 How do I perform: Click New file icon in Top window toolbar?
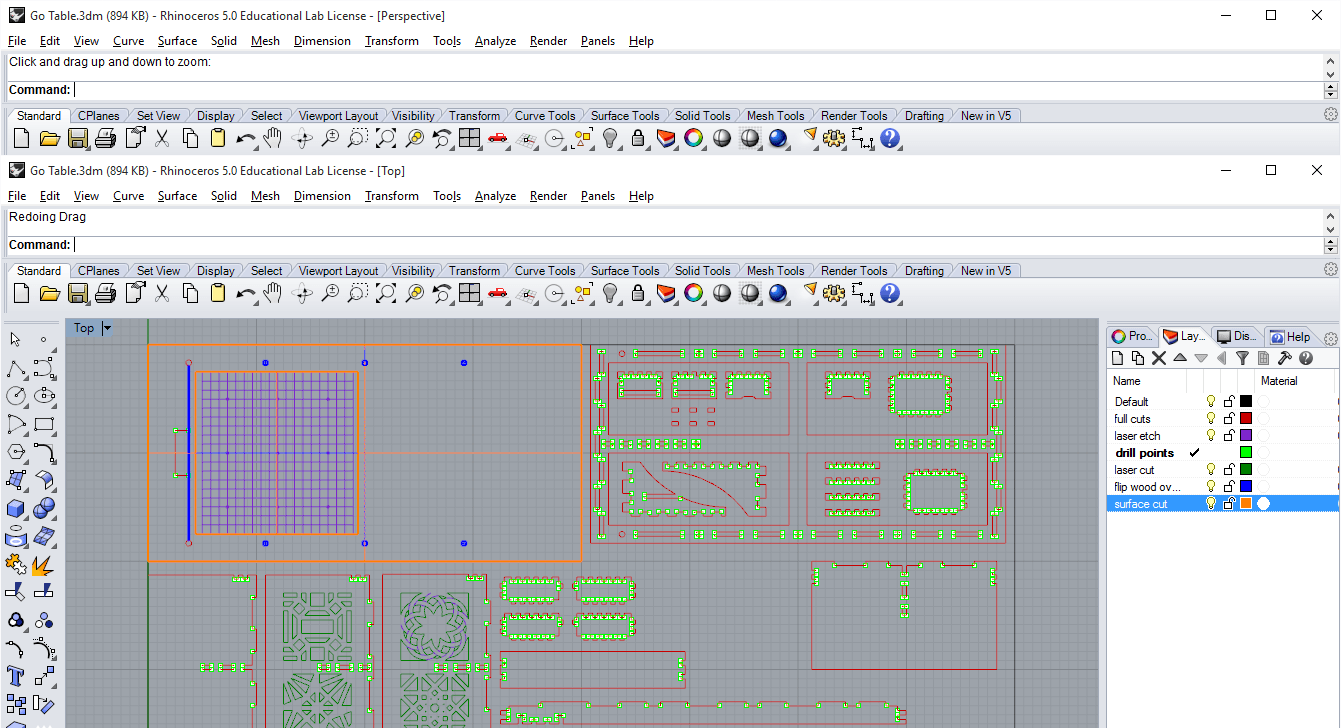coord(21,293)
